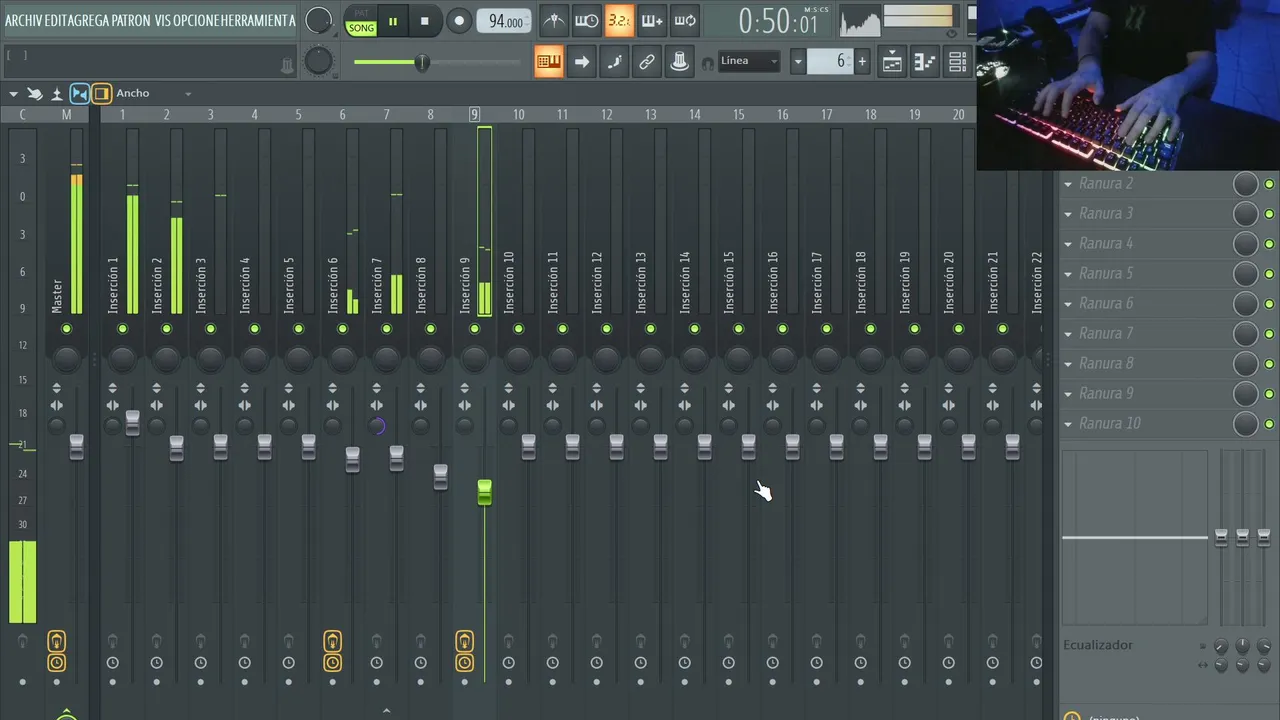Screen dimensions: 1280x720
Task: Mute Inserción 9 track green light
Action: click(474, 329)
